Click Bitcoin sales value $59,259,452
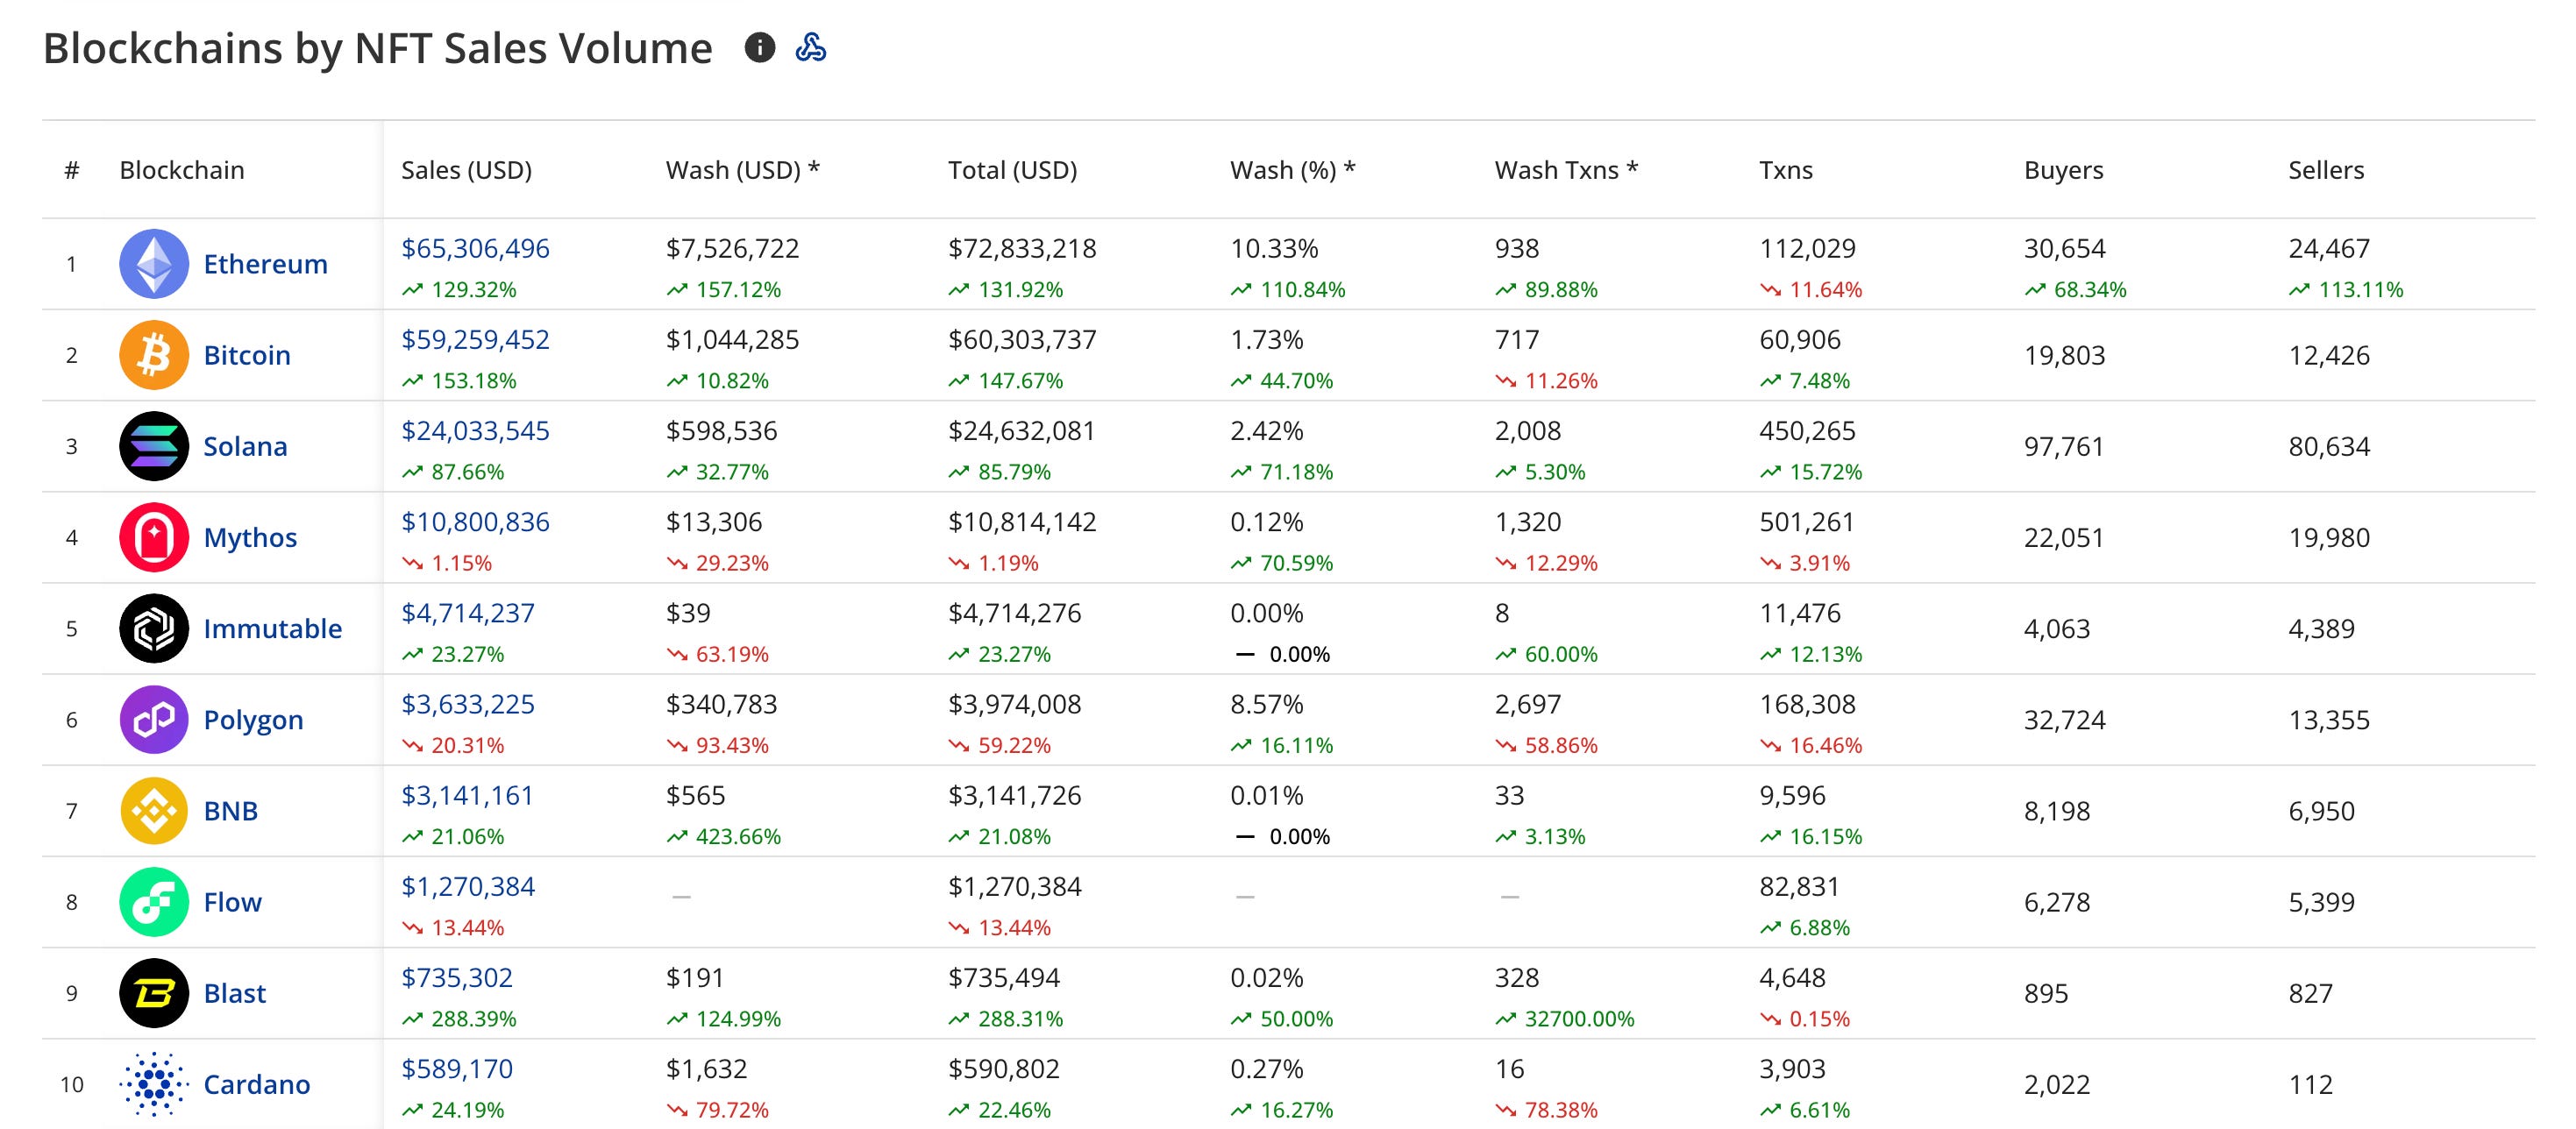Viewport: 2576px width, 1129px height. [475, 340]
